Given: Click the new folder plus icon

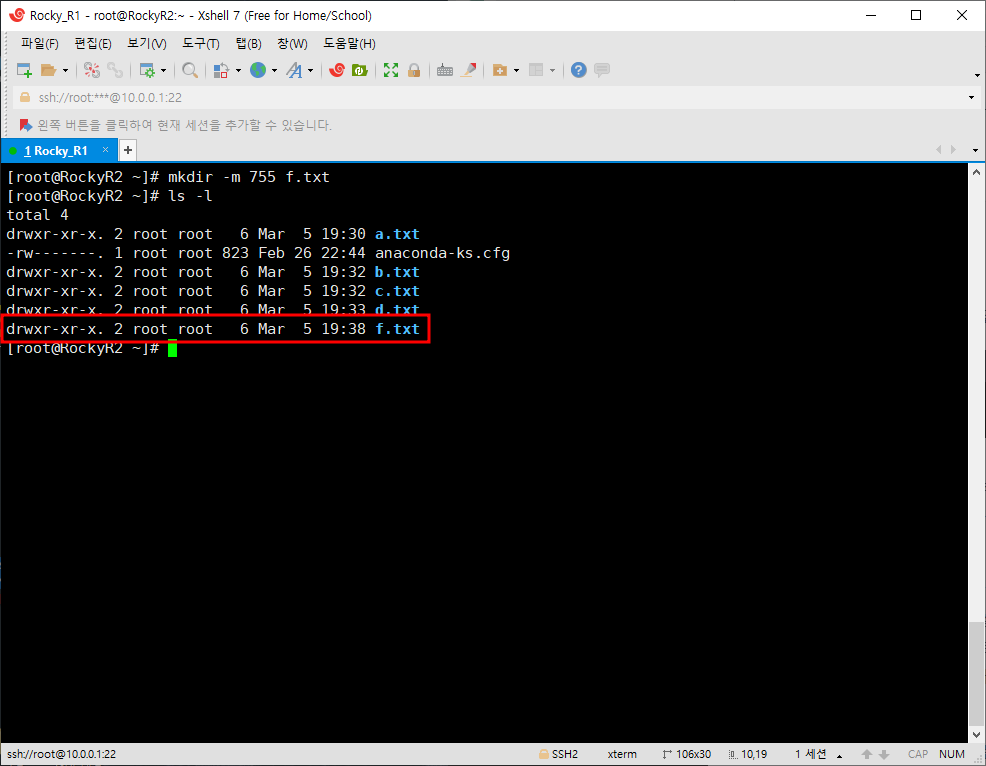Looking at the screenshot, I should tap(500, 70).
